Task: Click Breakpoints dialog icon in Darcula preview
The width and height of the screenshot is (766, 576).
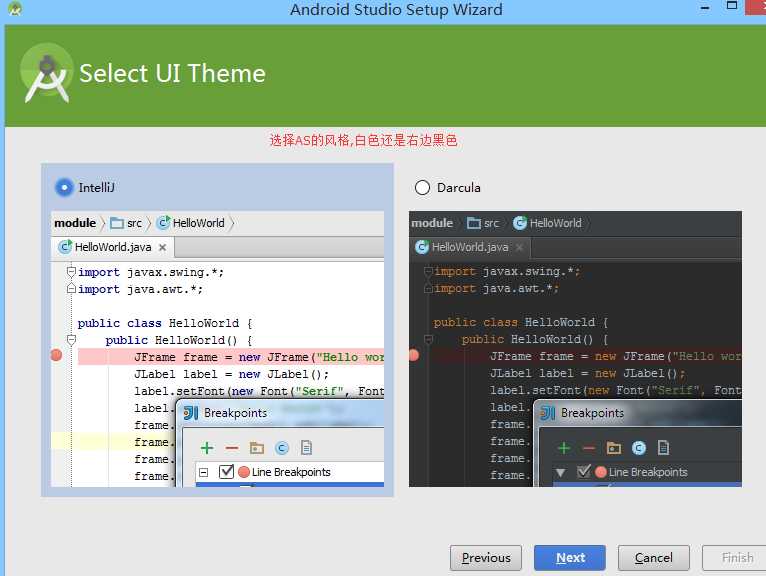Action: [x=548, y=413]
